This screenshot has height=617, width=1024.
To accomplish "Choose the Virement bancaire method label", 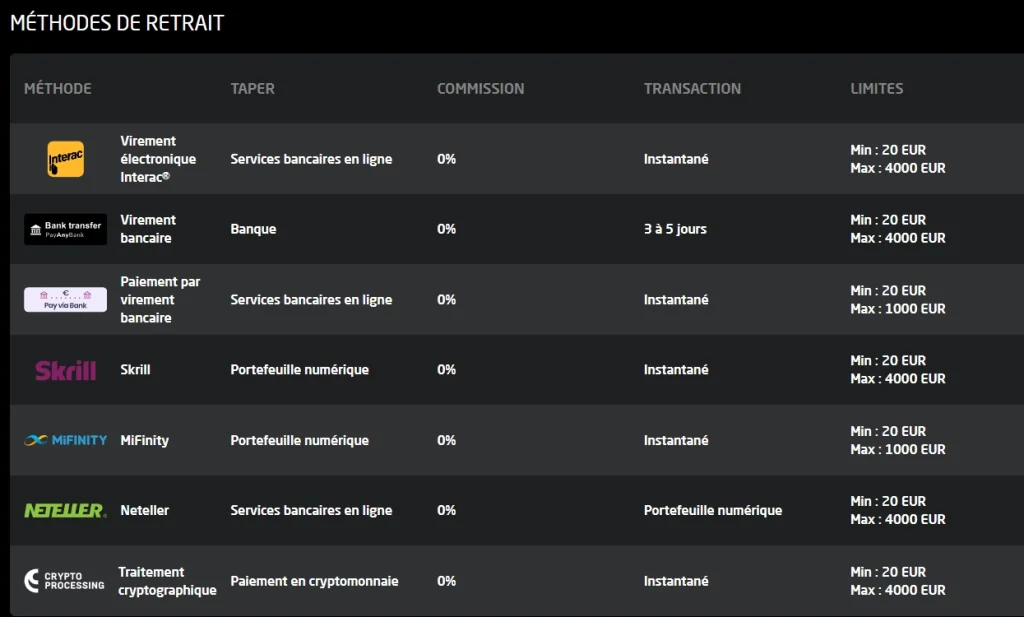I will click(x=148, y=229).
